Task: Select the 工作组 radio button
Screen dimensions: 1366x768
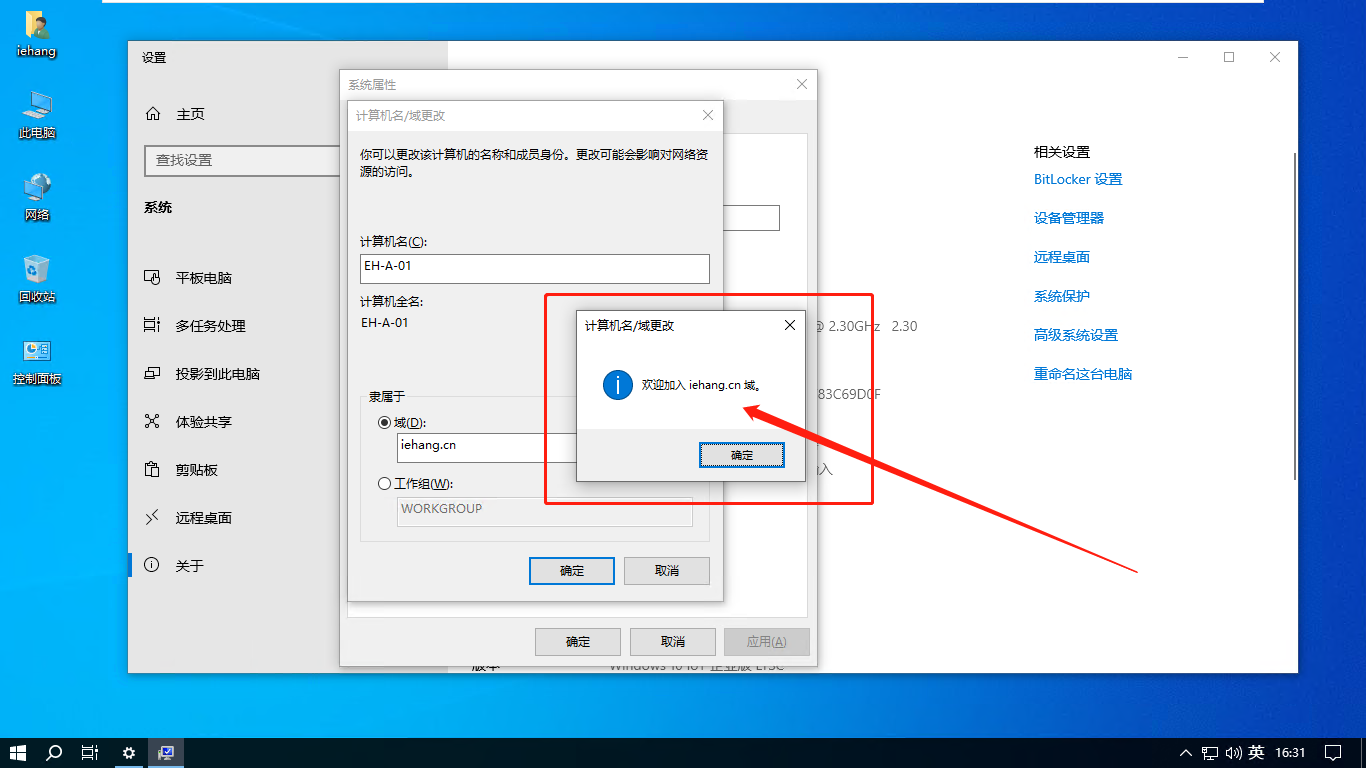Action: point(385,484)
